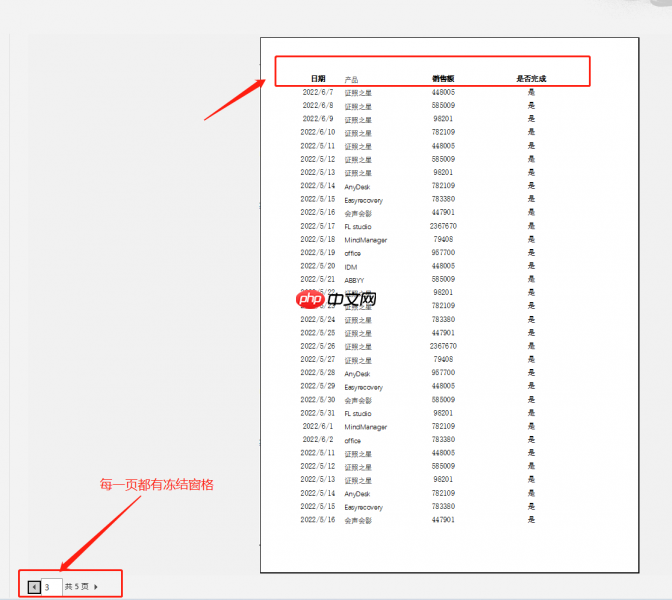This screenshot has width=672, height=600.
Task: Go to the previous preview page
Action: [34, 587]
